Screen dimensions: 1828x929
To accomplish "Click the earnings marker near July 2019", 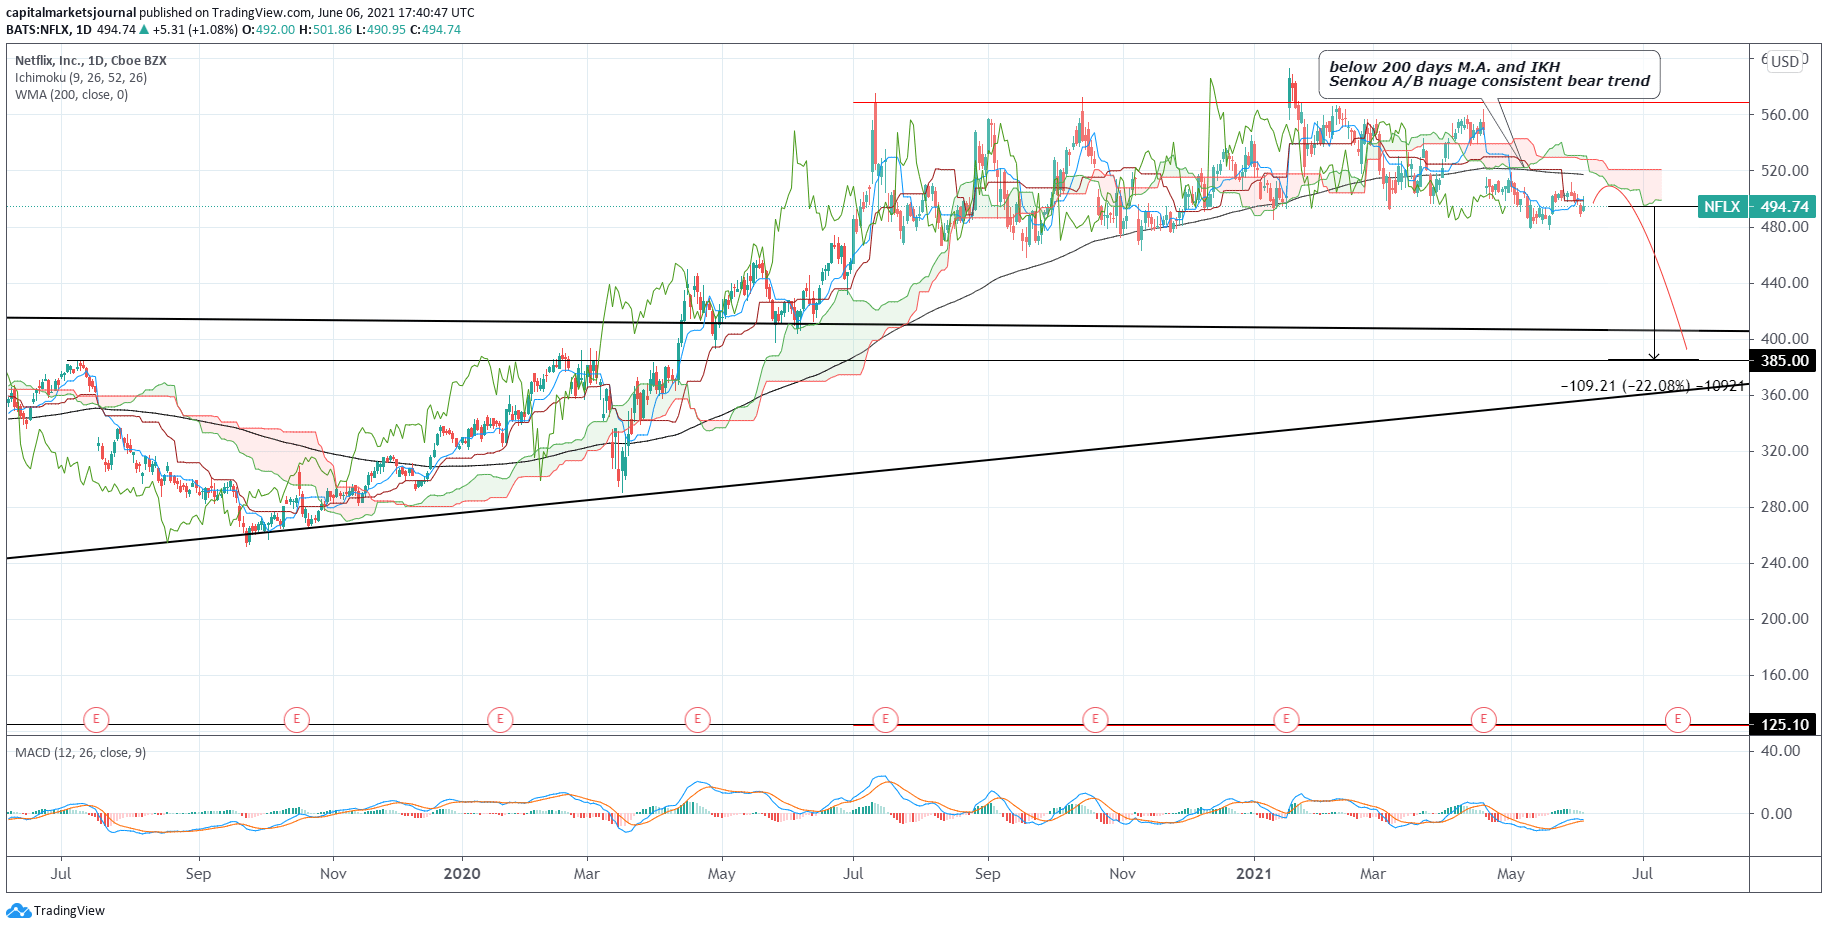I will pos(96,719).
